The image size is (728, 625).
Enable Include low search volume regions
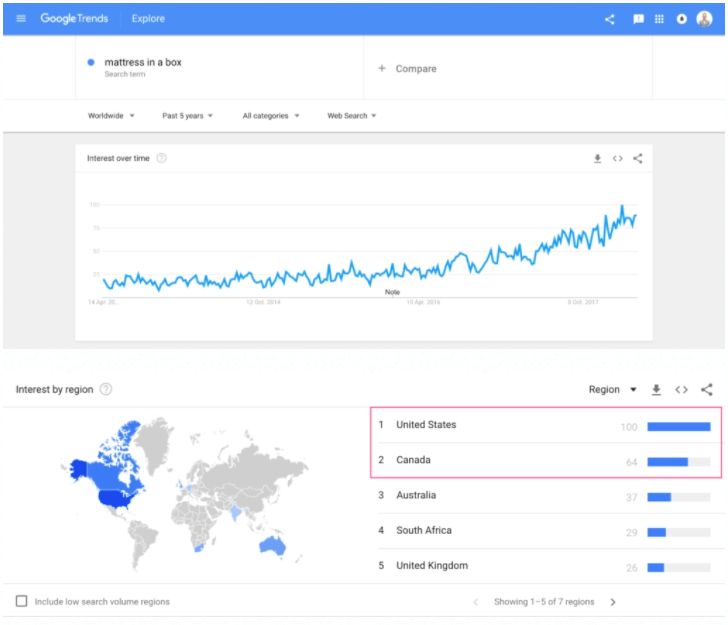coord(21,601)
